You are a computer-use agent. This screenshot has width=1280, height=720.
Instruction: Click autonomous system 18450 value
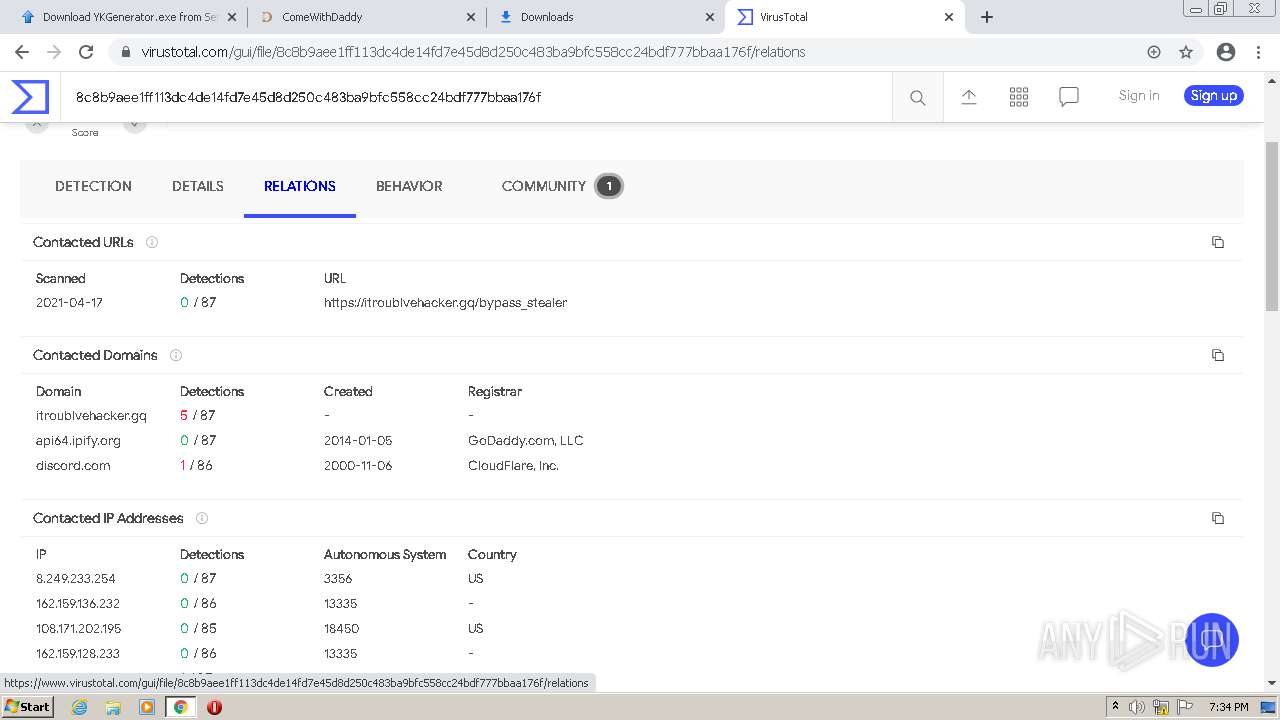(341, 628)
